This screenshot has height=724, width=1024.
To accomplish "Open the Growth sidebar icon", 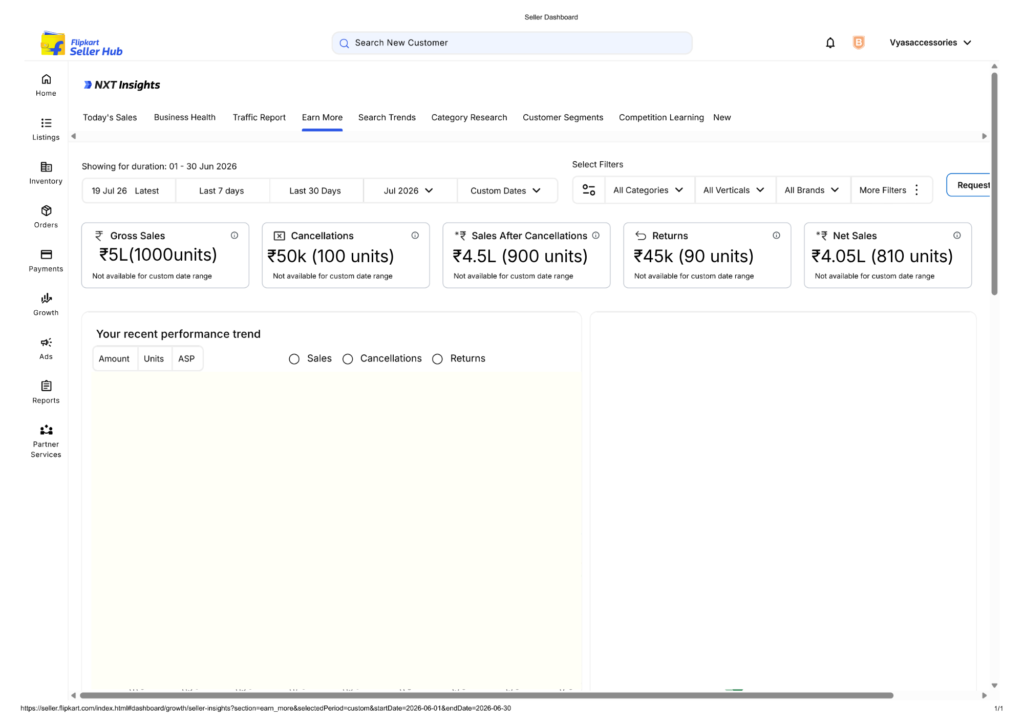I will coord(46,298).
